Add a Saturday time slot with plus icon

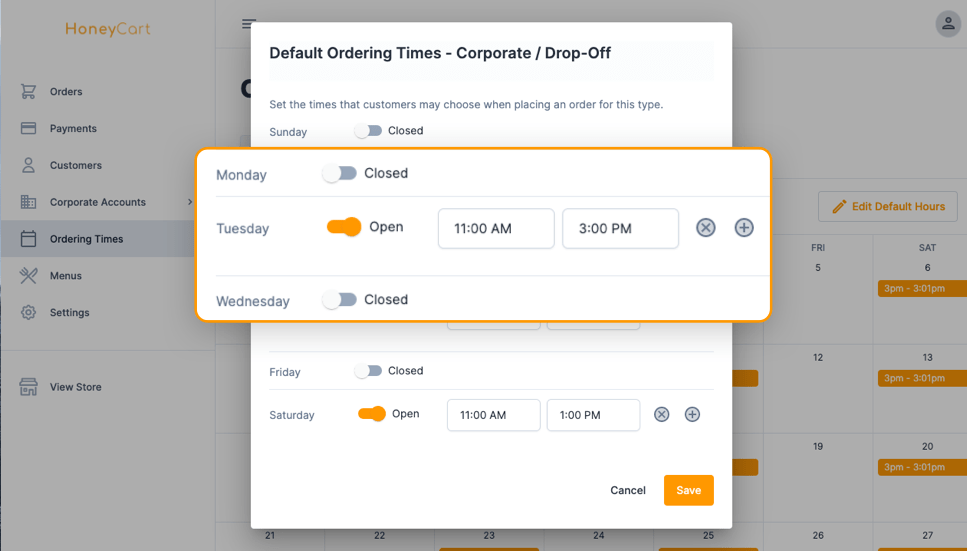[x=692, y=414]
